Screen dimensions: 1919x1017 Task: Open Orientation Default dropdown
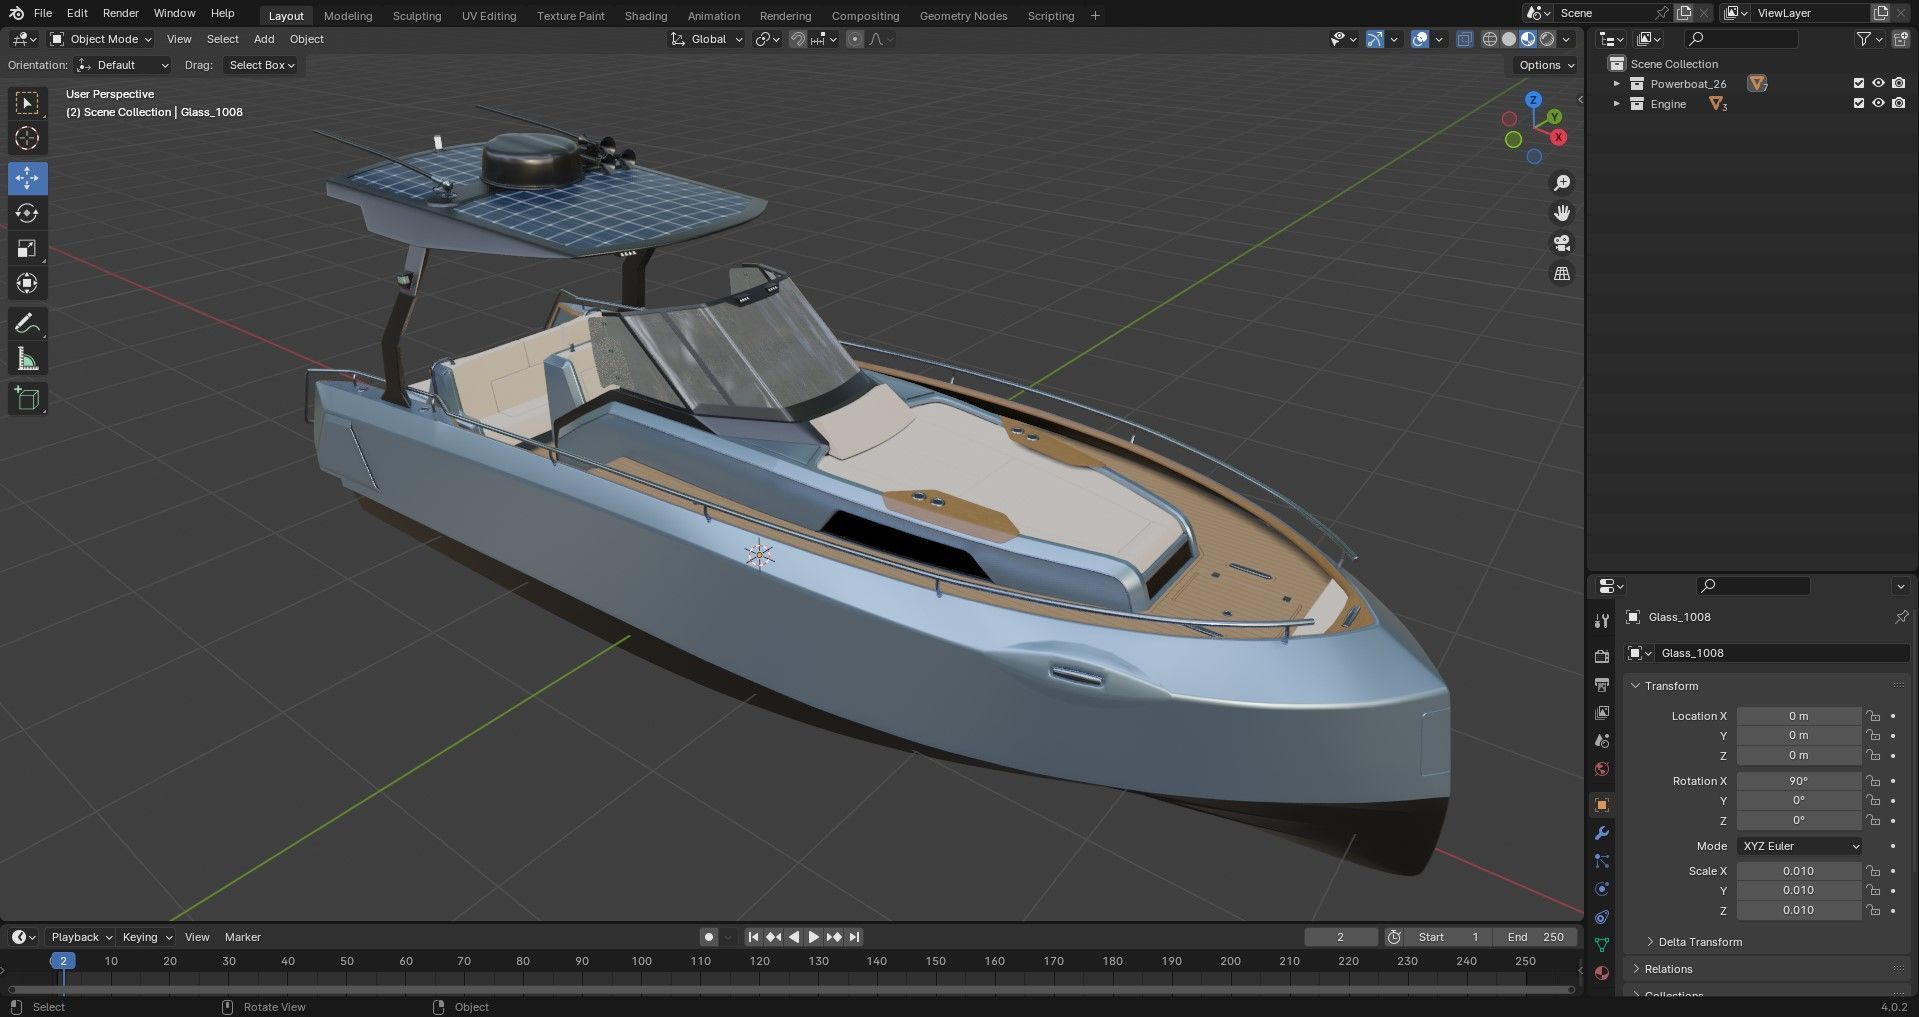coord(123,65)
